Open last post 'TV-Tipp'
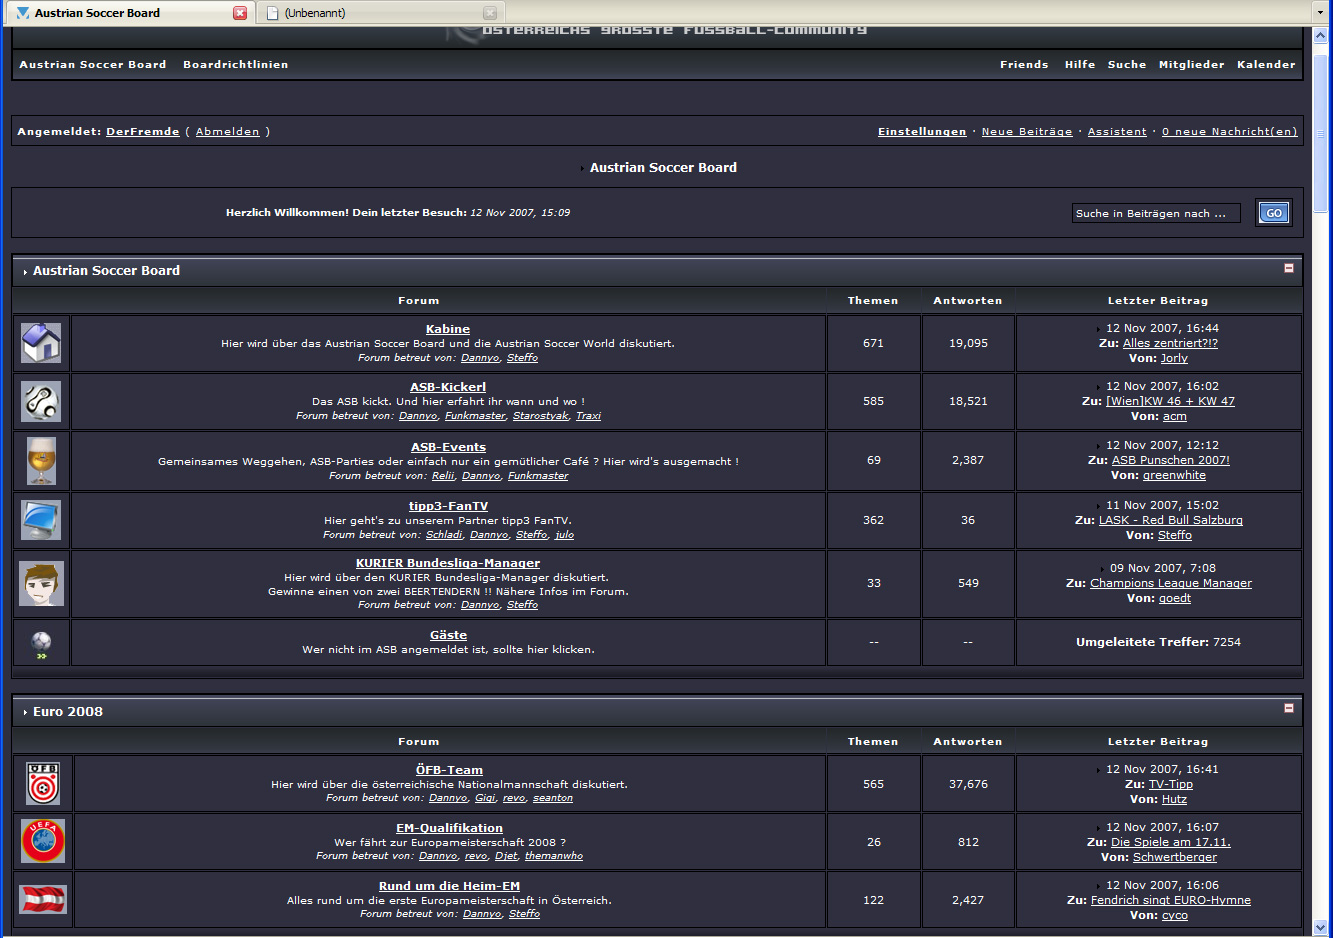 (x=1171, y=784)
